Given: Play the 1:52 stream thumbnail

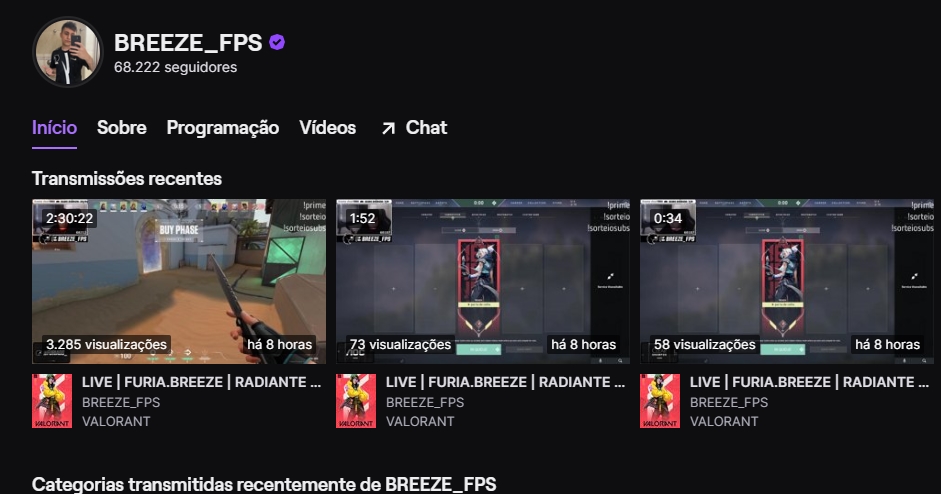Looking at the screenshot, I should 483,282.
